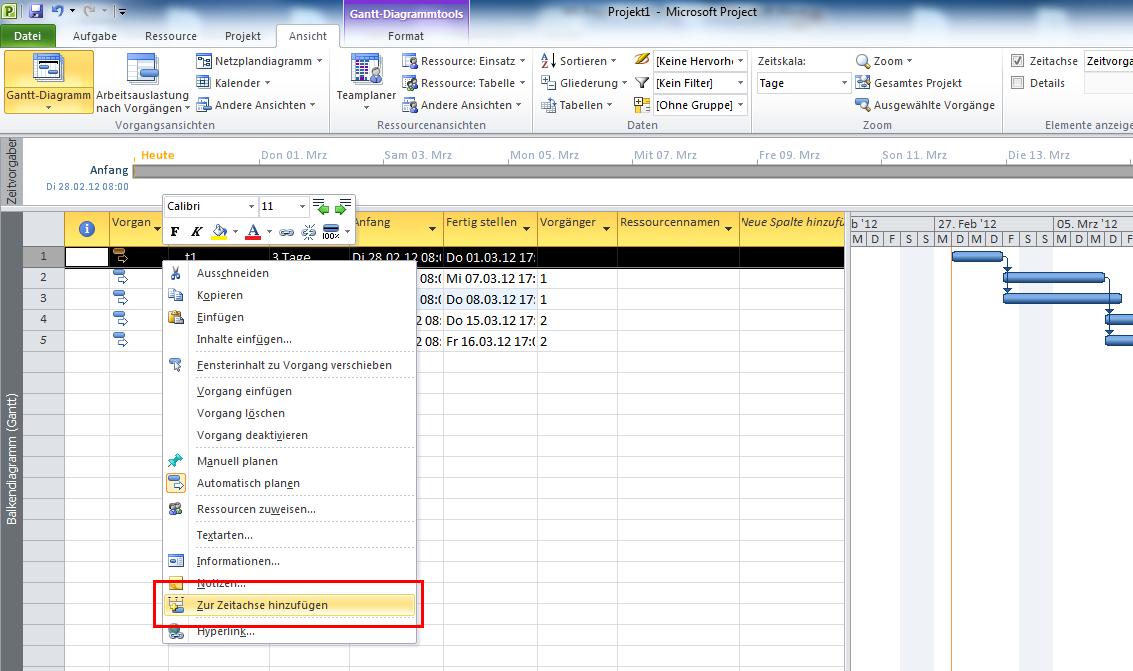Open the Teamplaner view
This screenshot has height=671, width=1133.
click(366, 82)
